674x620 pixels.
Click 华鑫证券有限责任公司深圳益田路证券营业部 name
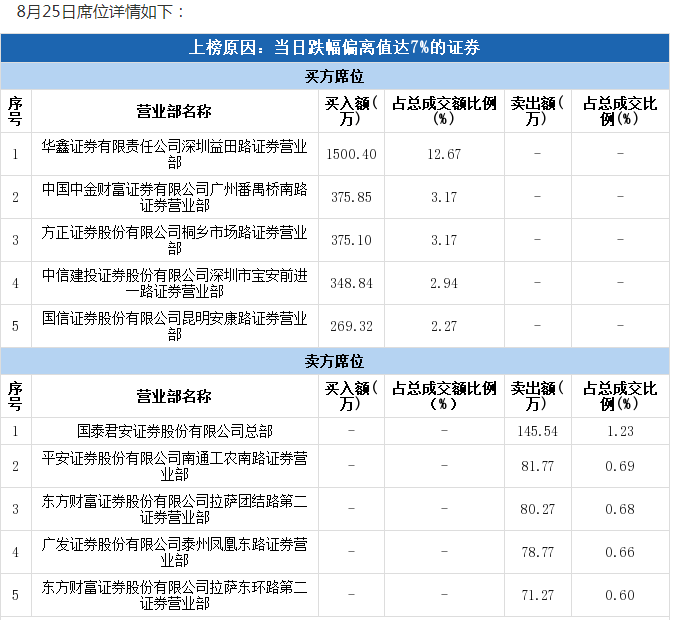175,154
